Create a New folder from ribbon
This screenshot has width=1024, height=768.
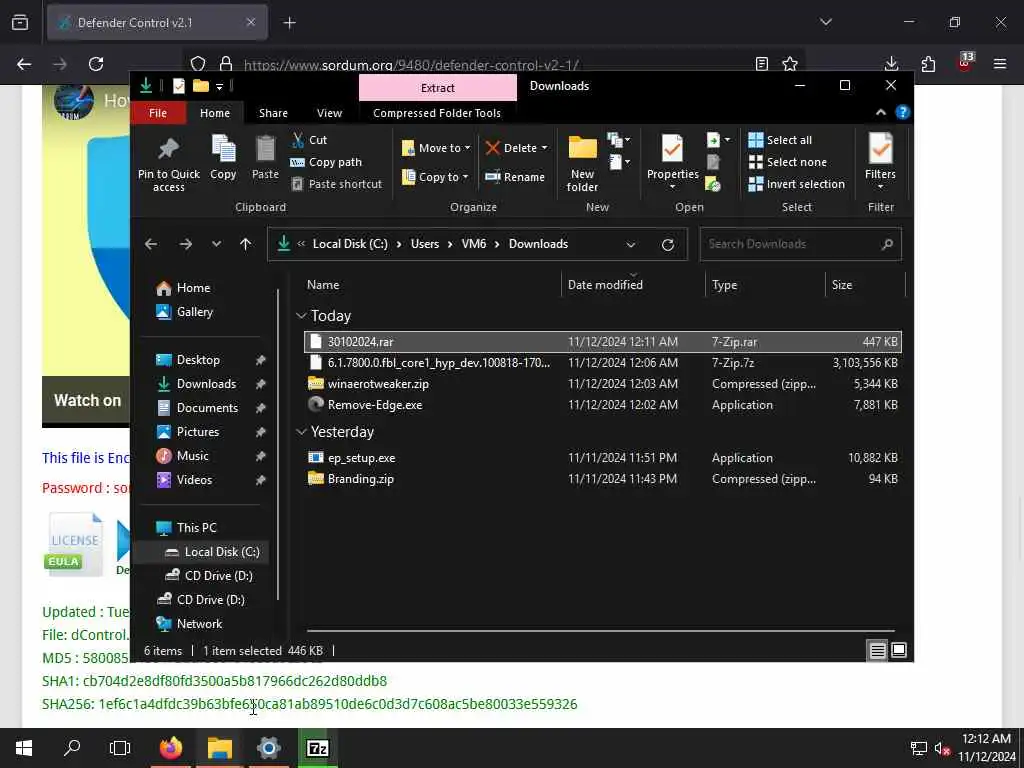[583, 163]
